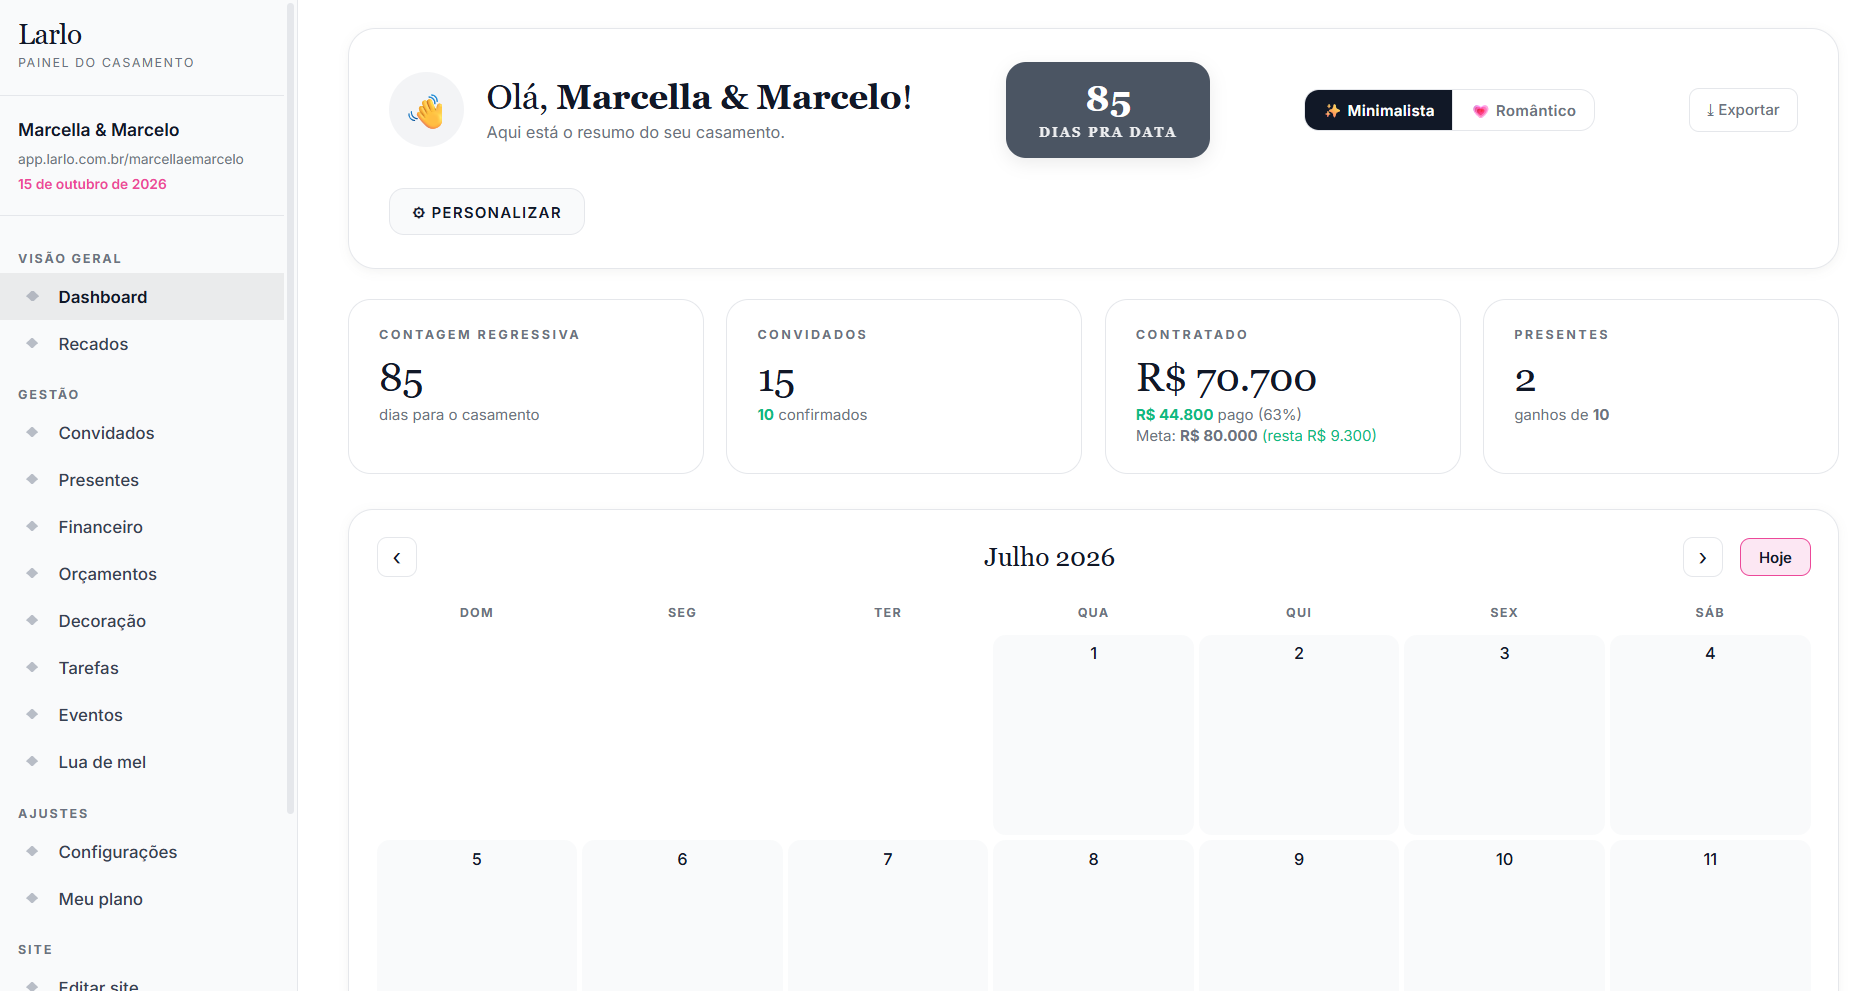The height and width of the screenshot is (991, 1867).
Task: Select July 9 in the calendar
Action: click(x=1299, y=915)
